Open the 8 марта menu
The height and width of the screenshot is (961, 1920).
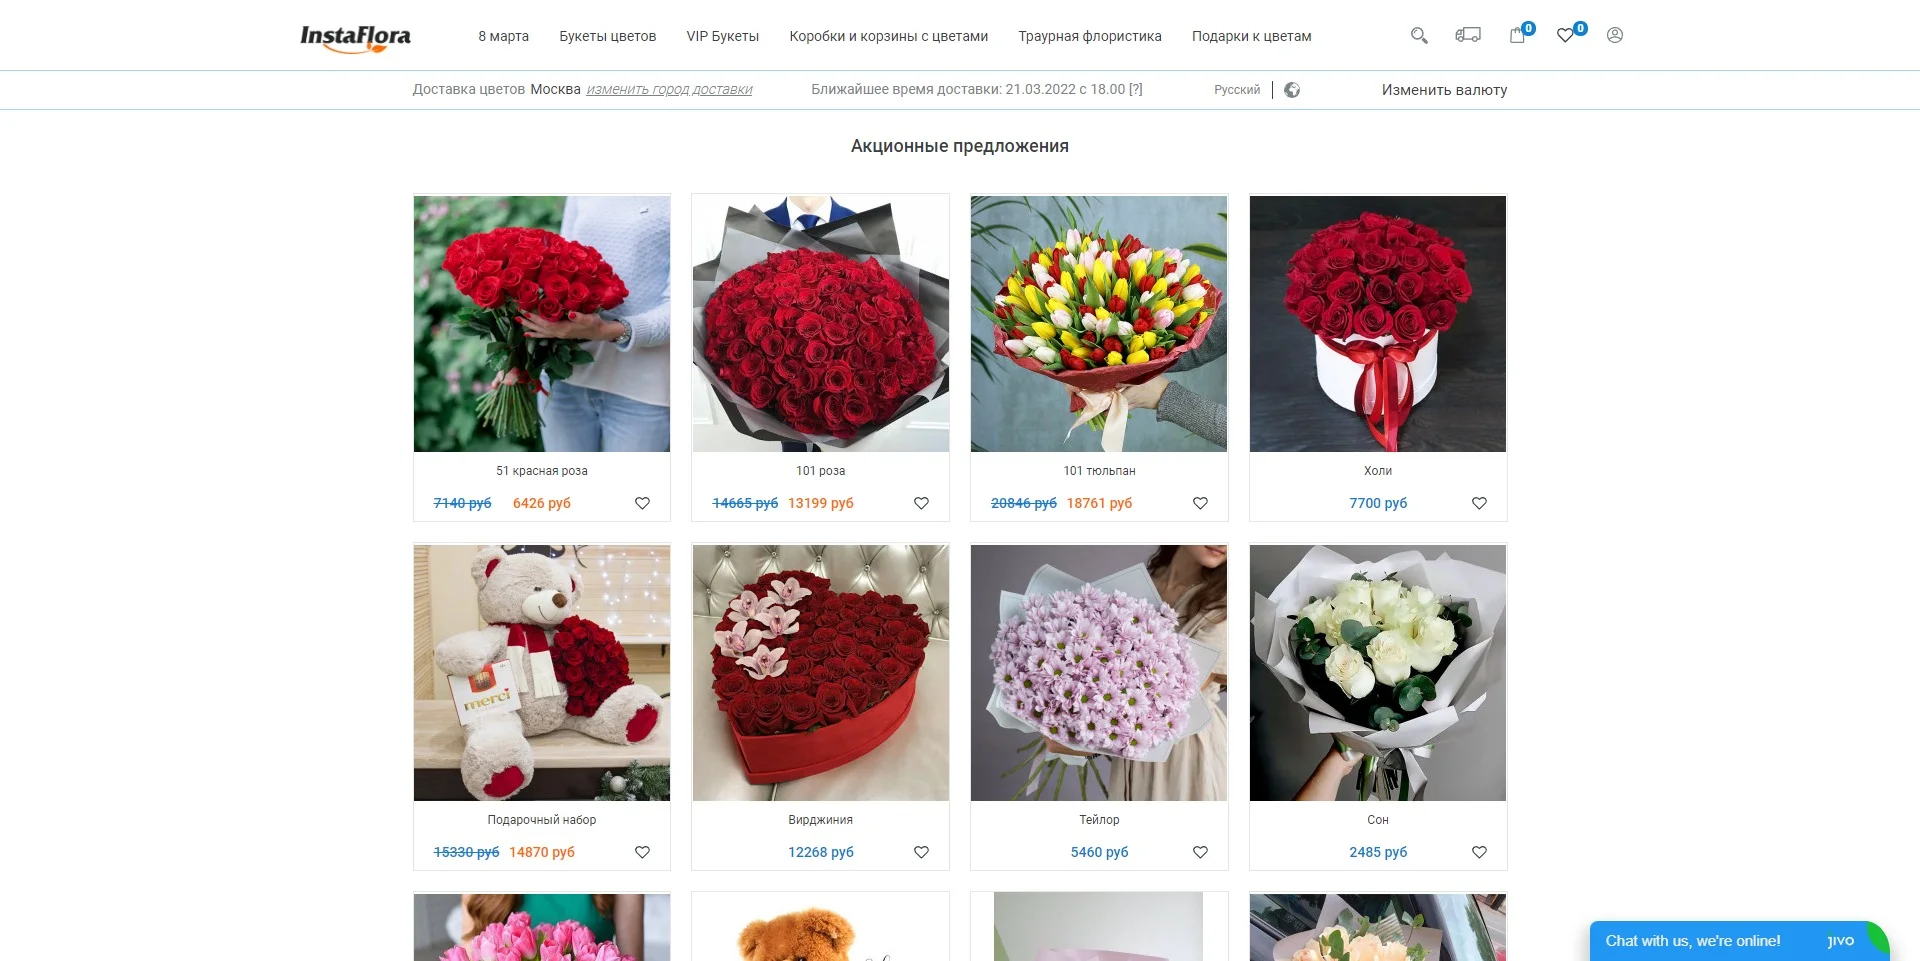[x=503, y=36]
